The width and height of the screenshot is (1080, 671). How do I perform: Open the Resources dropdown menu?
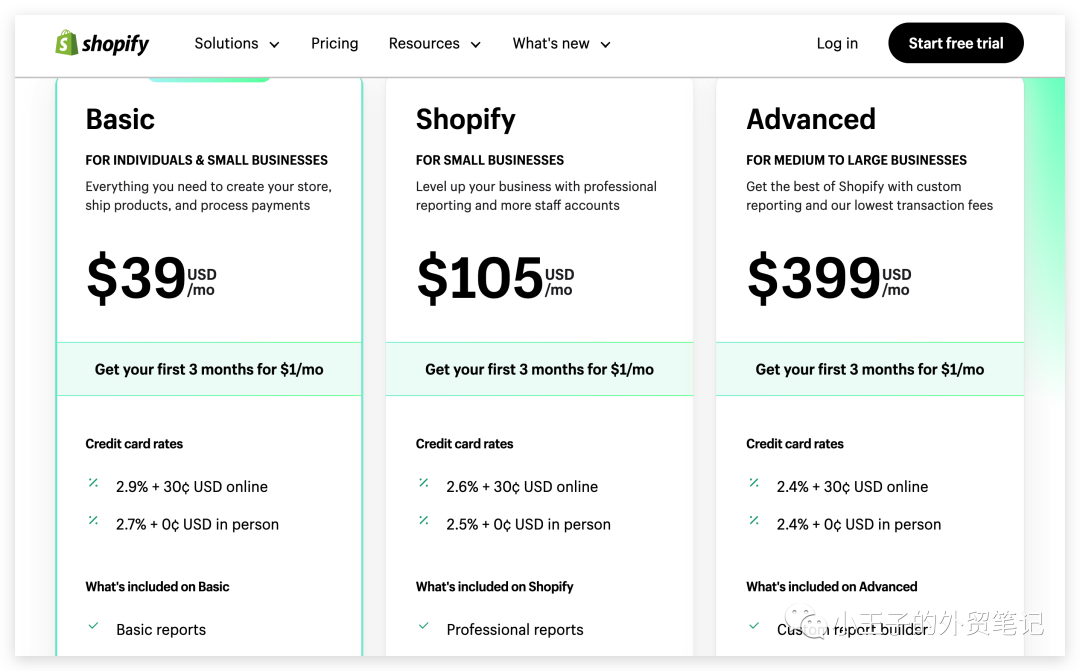coord(435,44)
